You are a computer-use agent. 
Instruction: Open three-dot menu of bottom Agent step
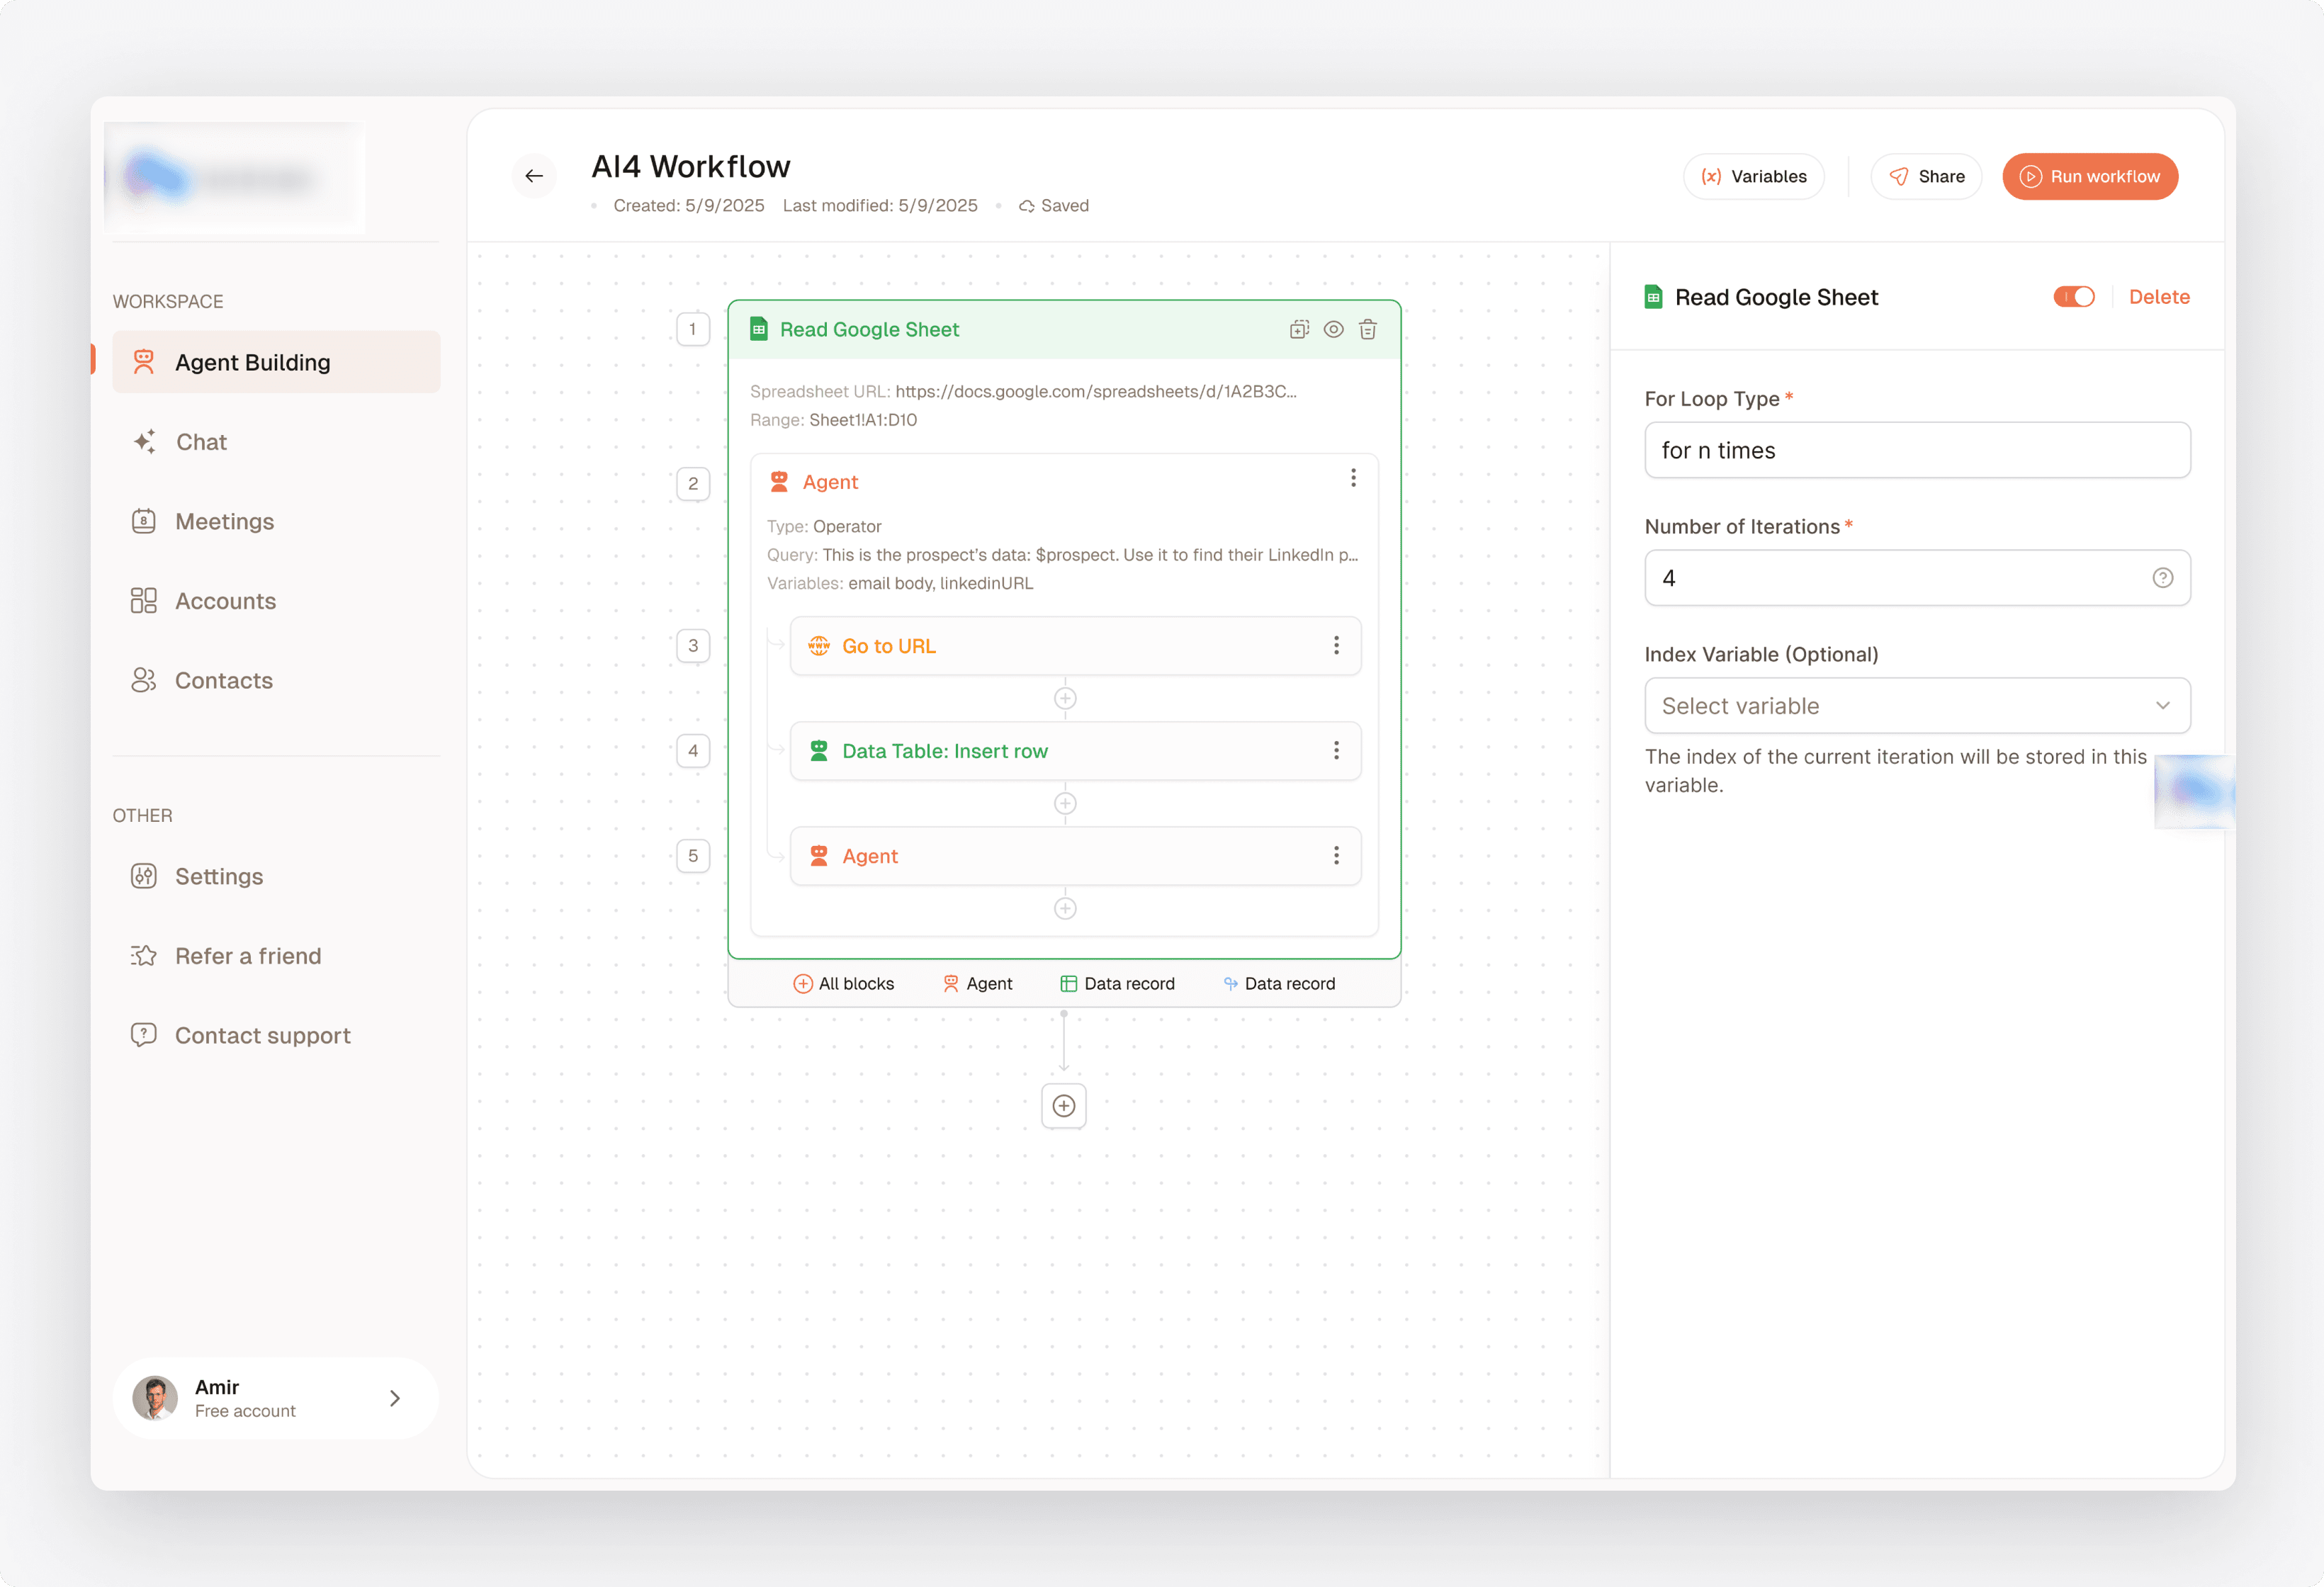1336,855
